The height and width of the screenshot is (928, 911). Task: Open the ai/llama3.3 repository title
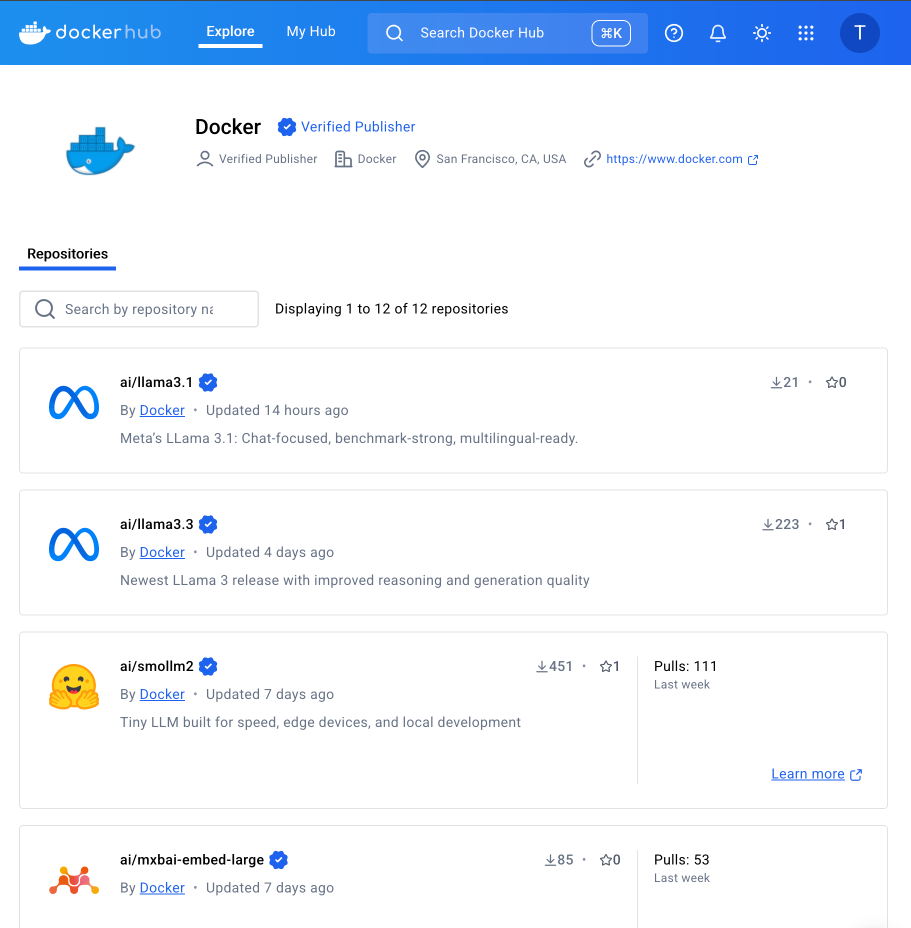coord(156,524)
